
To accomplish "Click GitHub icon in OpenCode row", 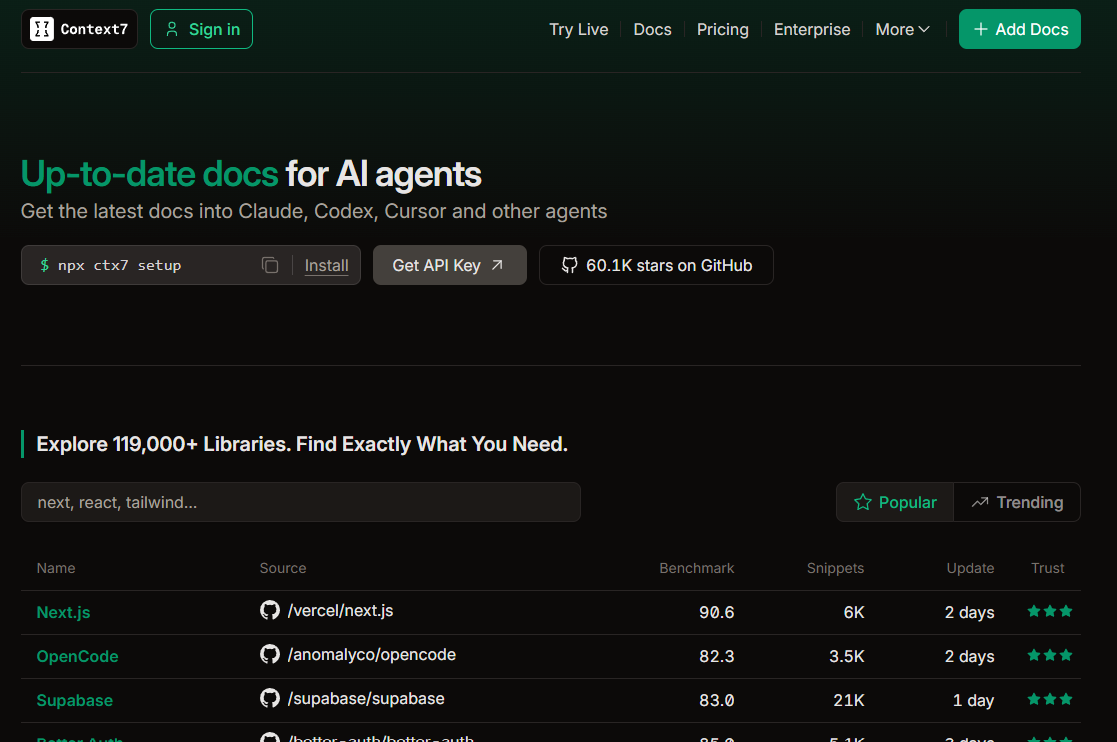I will pos(269,654).
